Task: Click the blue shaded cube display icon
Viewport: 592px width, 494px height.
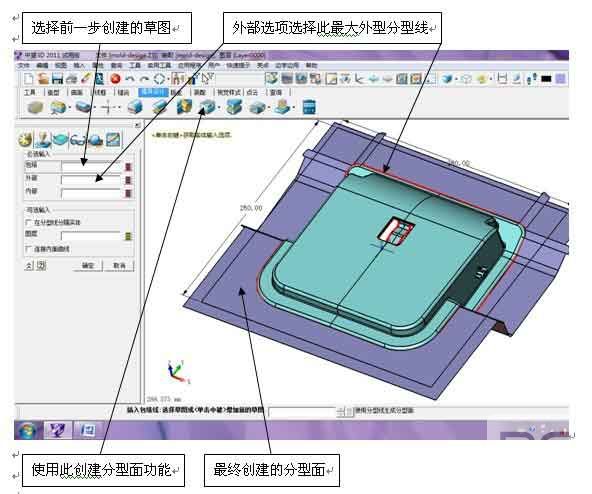Action: [447, 79]
